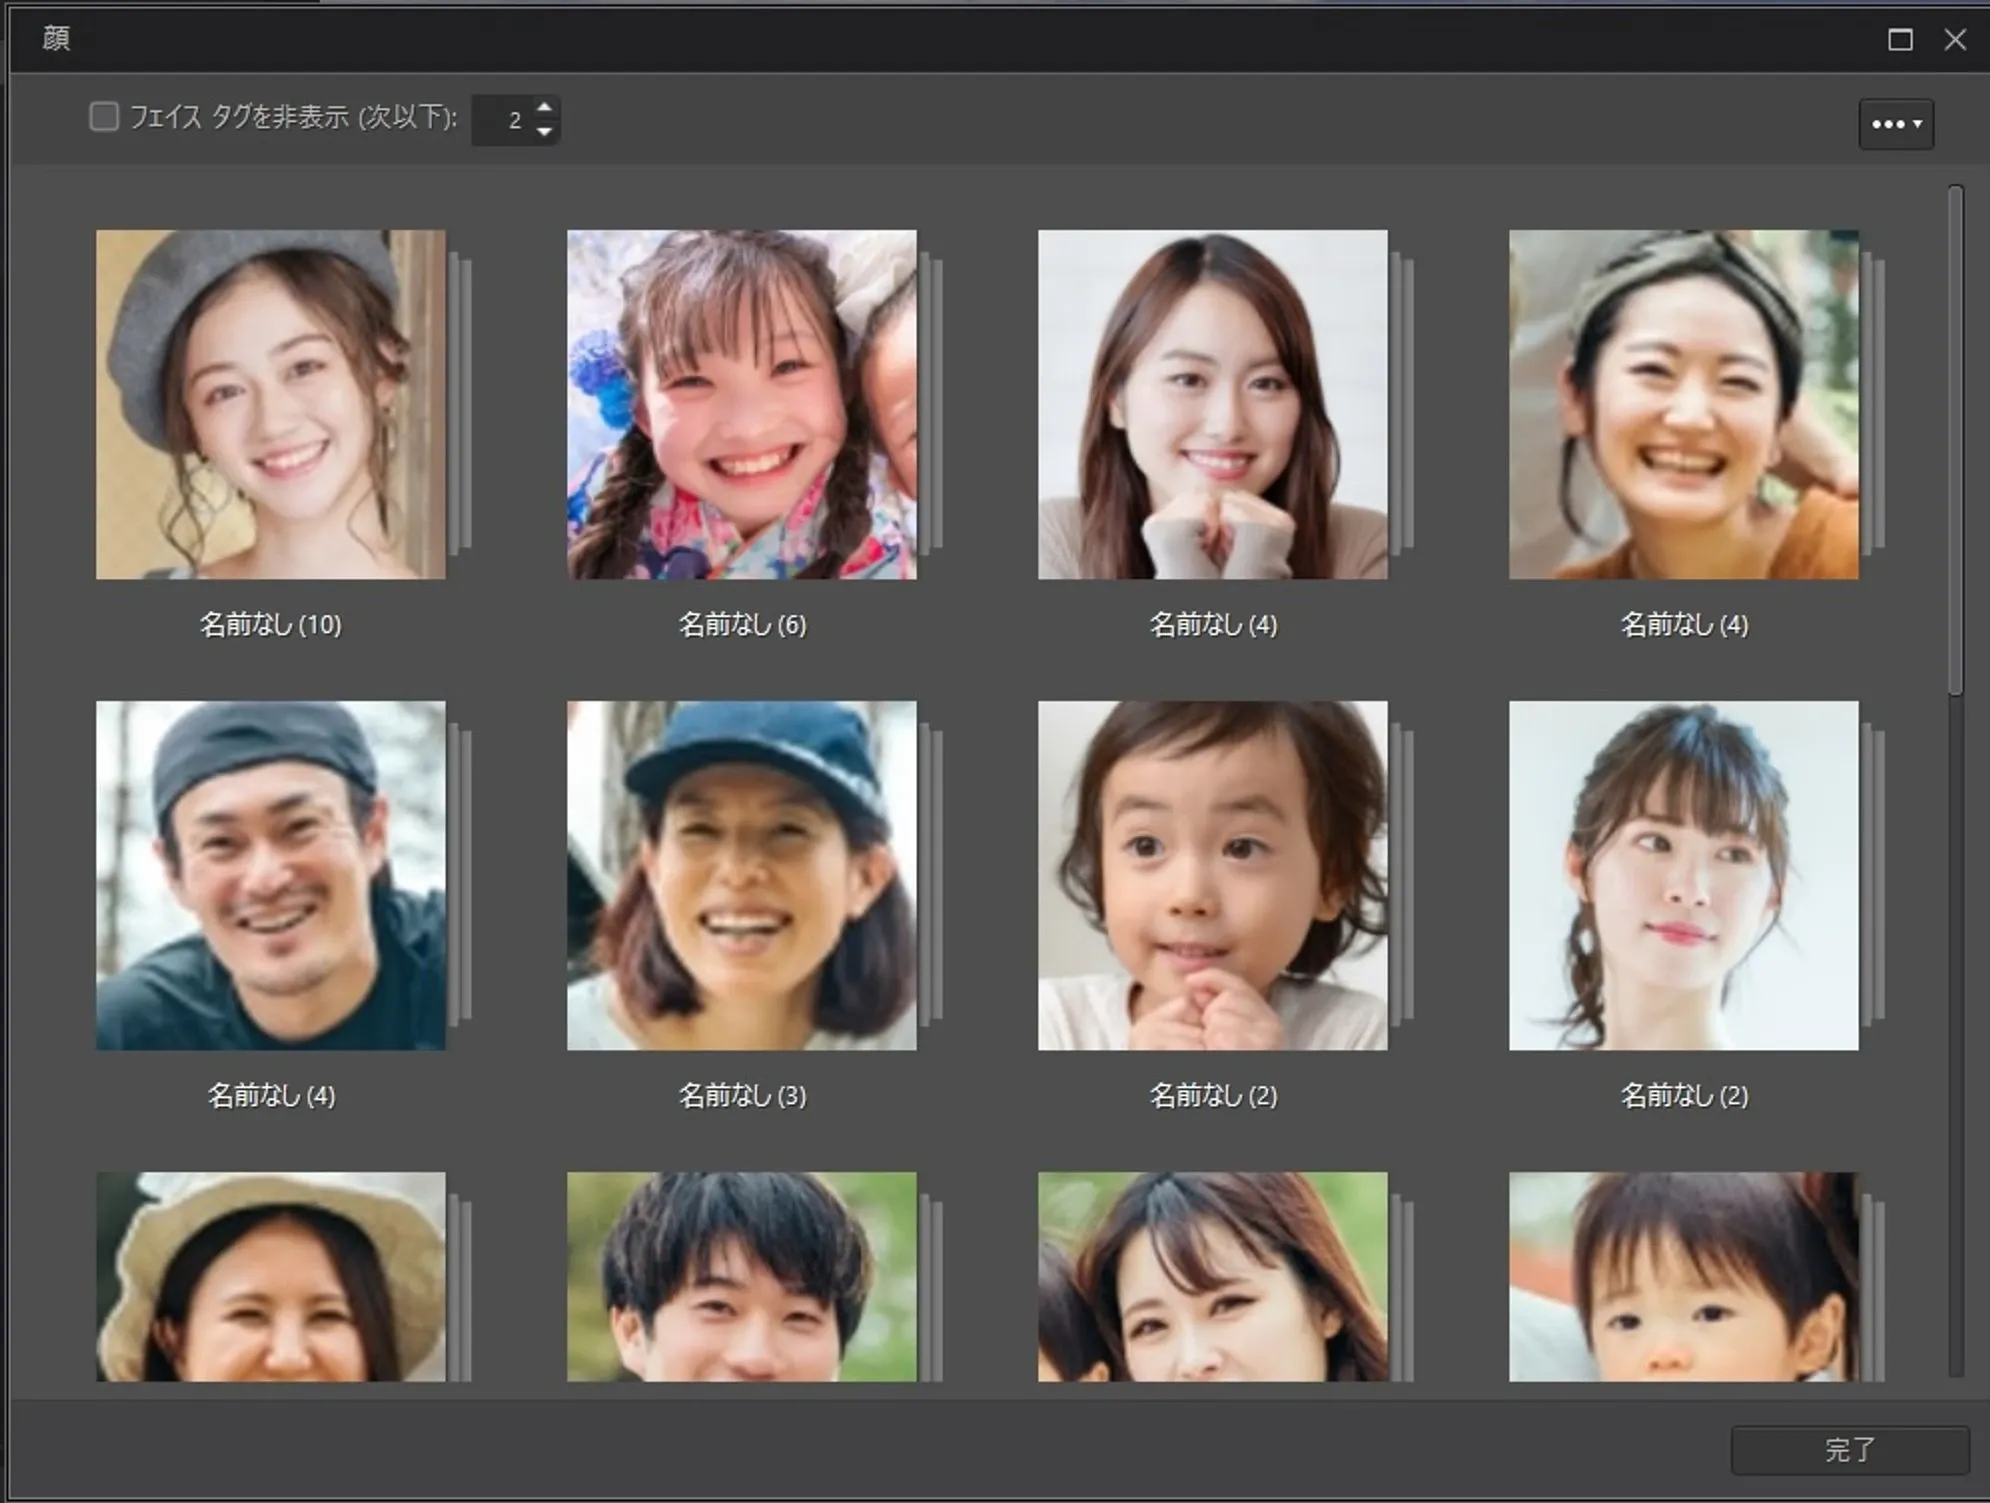Click the label under the headband woman thumbnail
This screenshot has width=1990, height=1503.
(x=1684, y=625)
